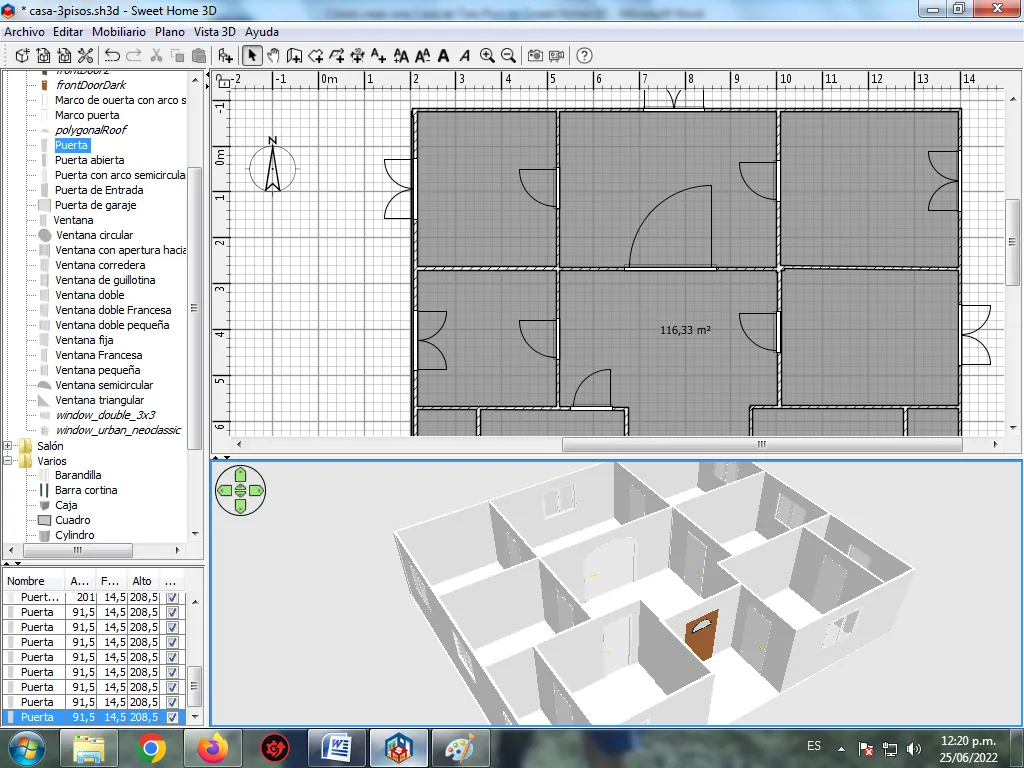The image size is (1024, 768).
Task: Zoom out of the plan
Action: coord(507,56)
